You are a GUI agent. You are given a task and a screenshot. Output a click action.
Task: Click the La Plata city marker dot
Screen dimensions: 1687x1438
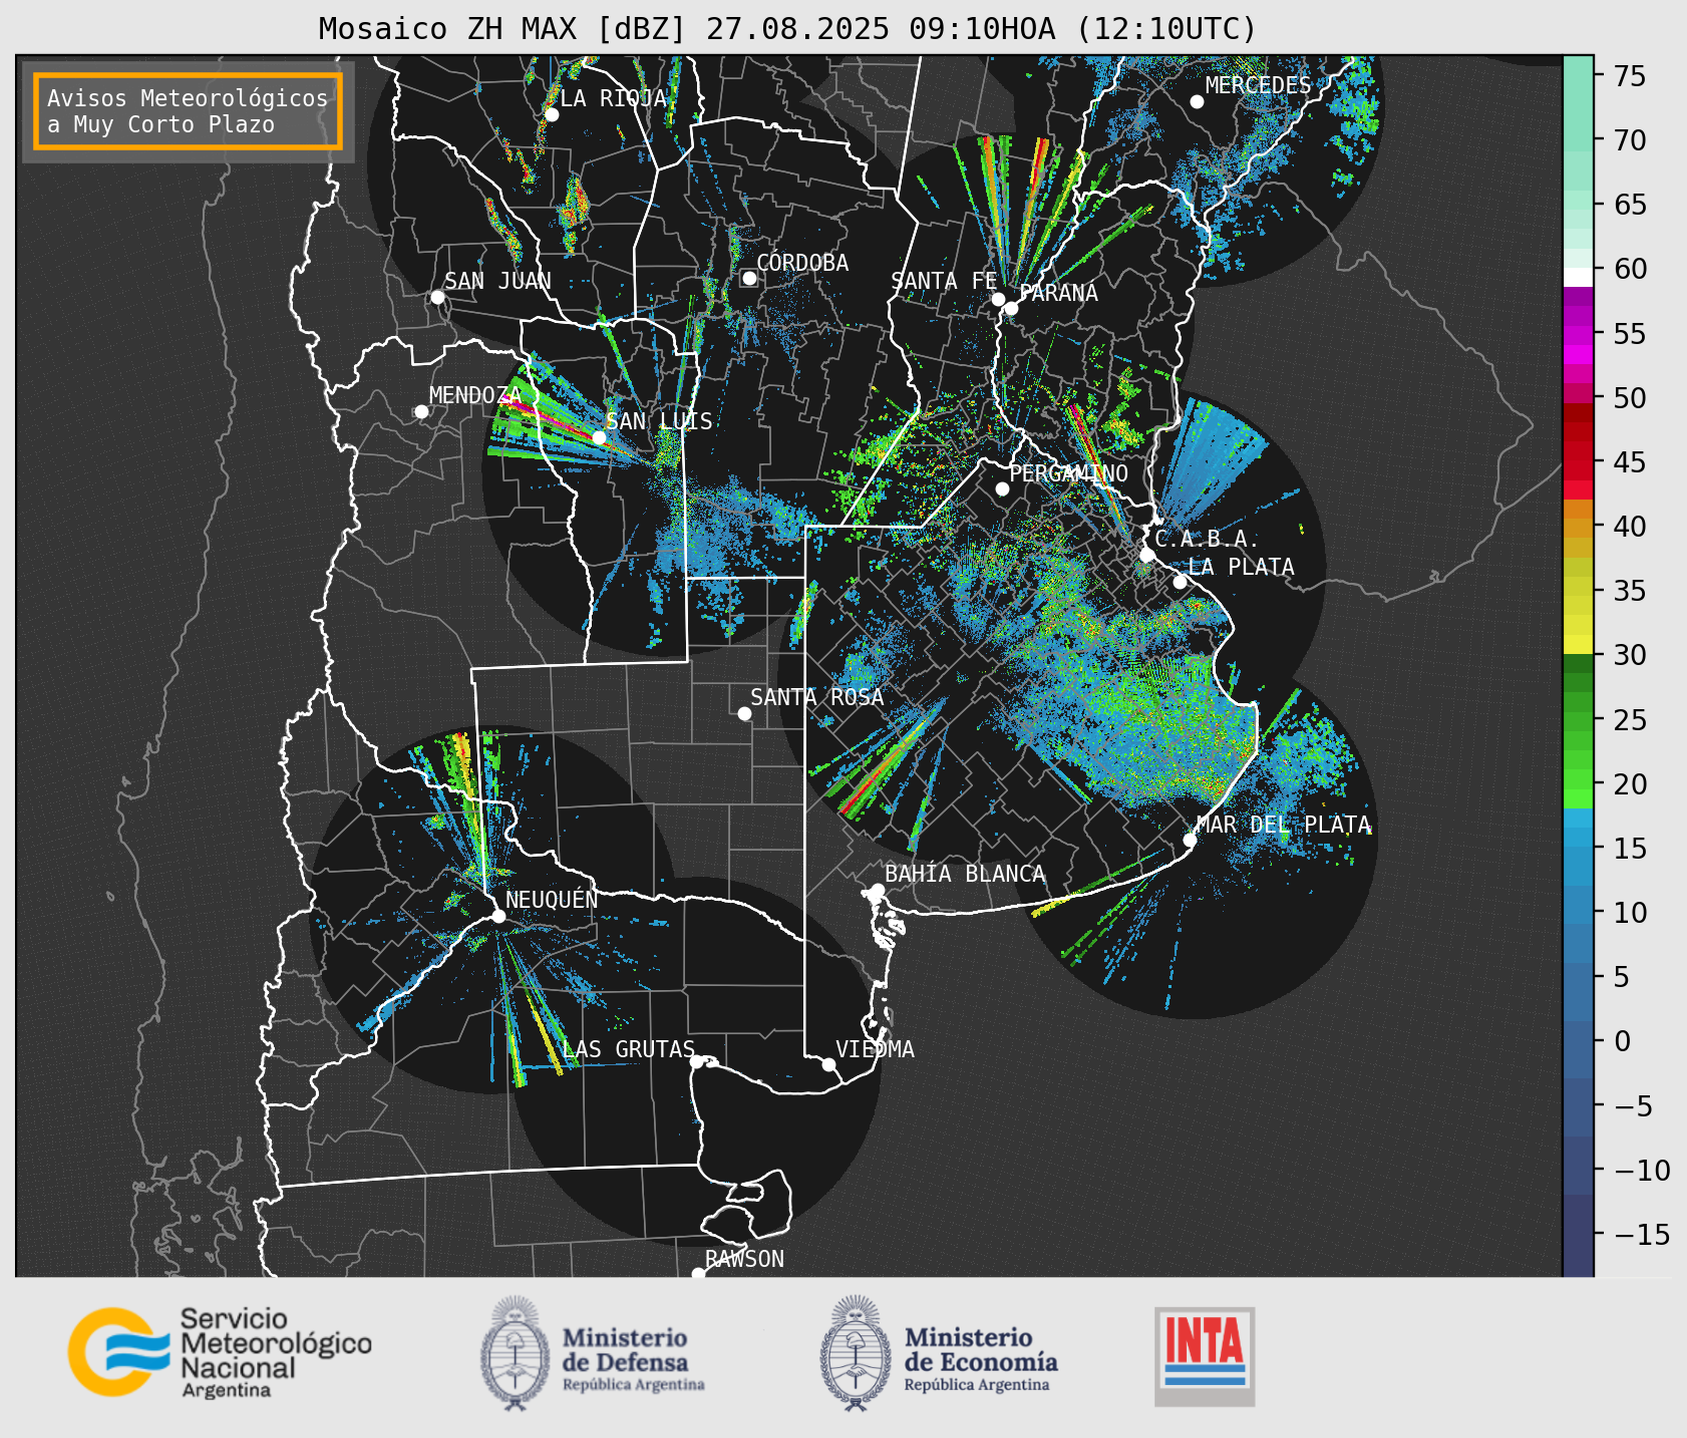coord(1180,582)
